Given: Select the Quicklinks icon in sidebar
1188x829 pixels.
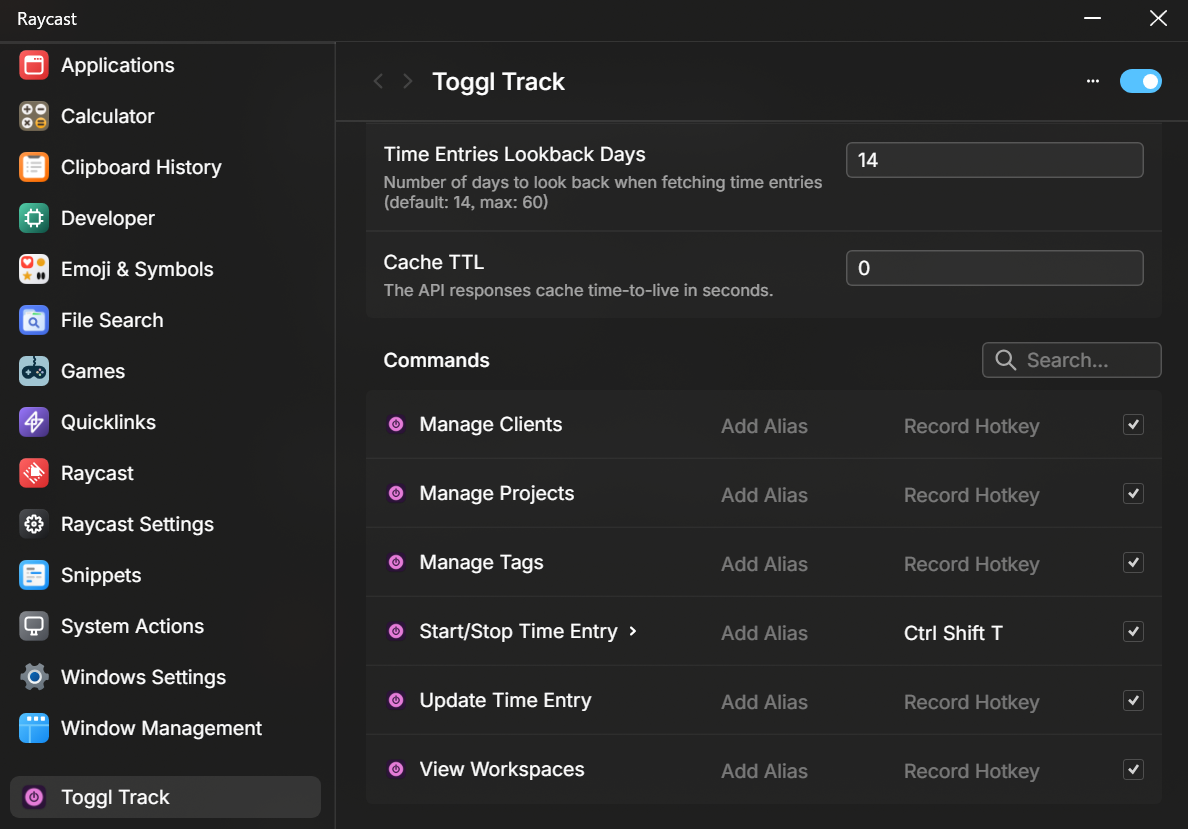Looking at the screenshot, I should click(x=34, y=422).
